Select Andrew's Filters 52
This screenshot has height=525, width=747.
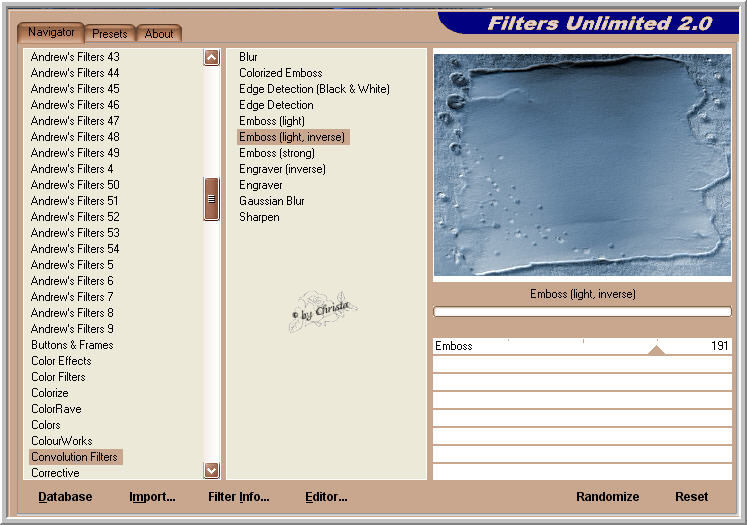[x=75, y=217]
